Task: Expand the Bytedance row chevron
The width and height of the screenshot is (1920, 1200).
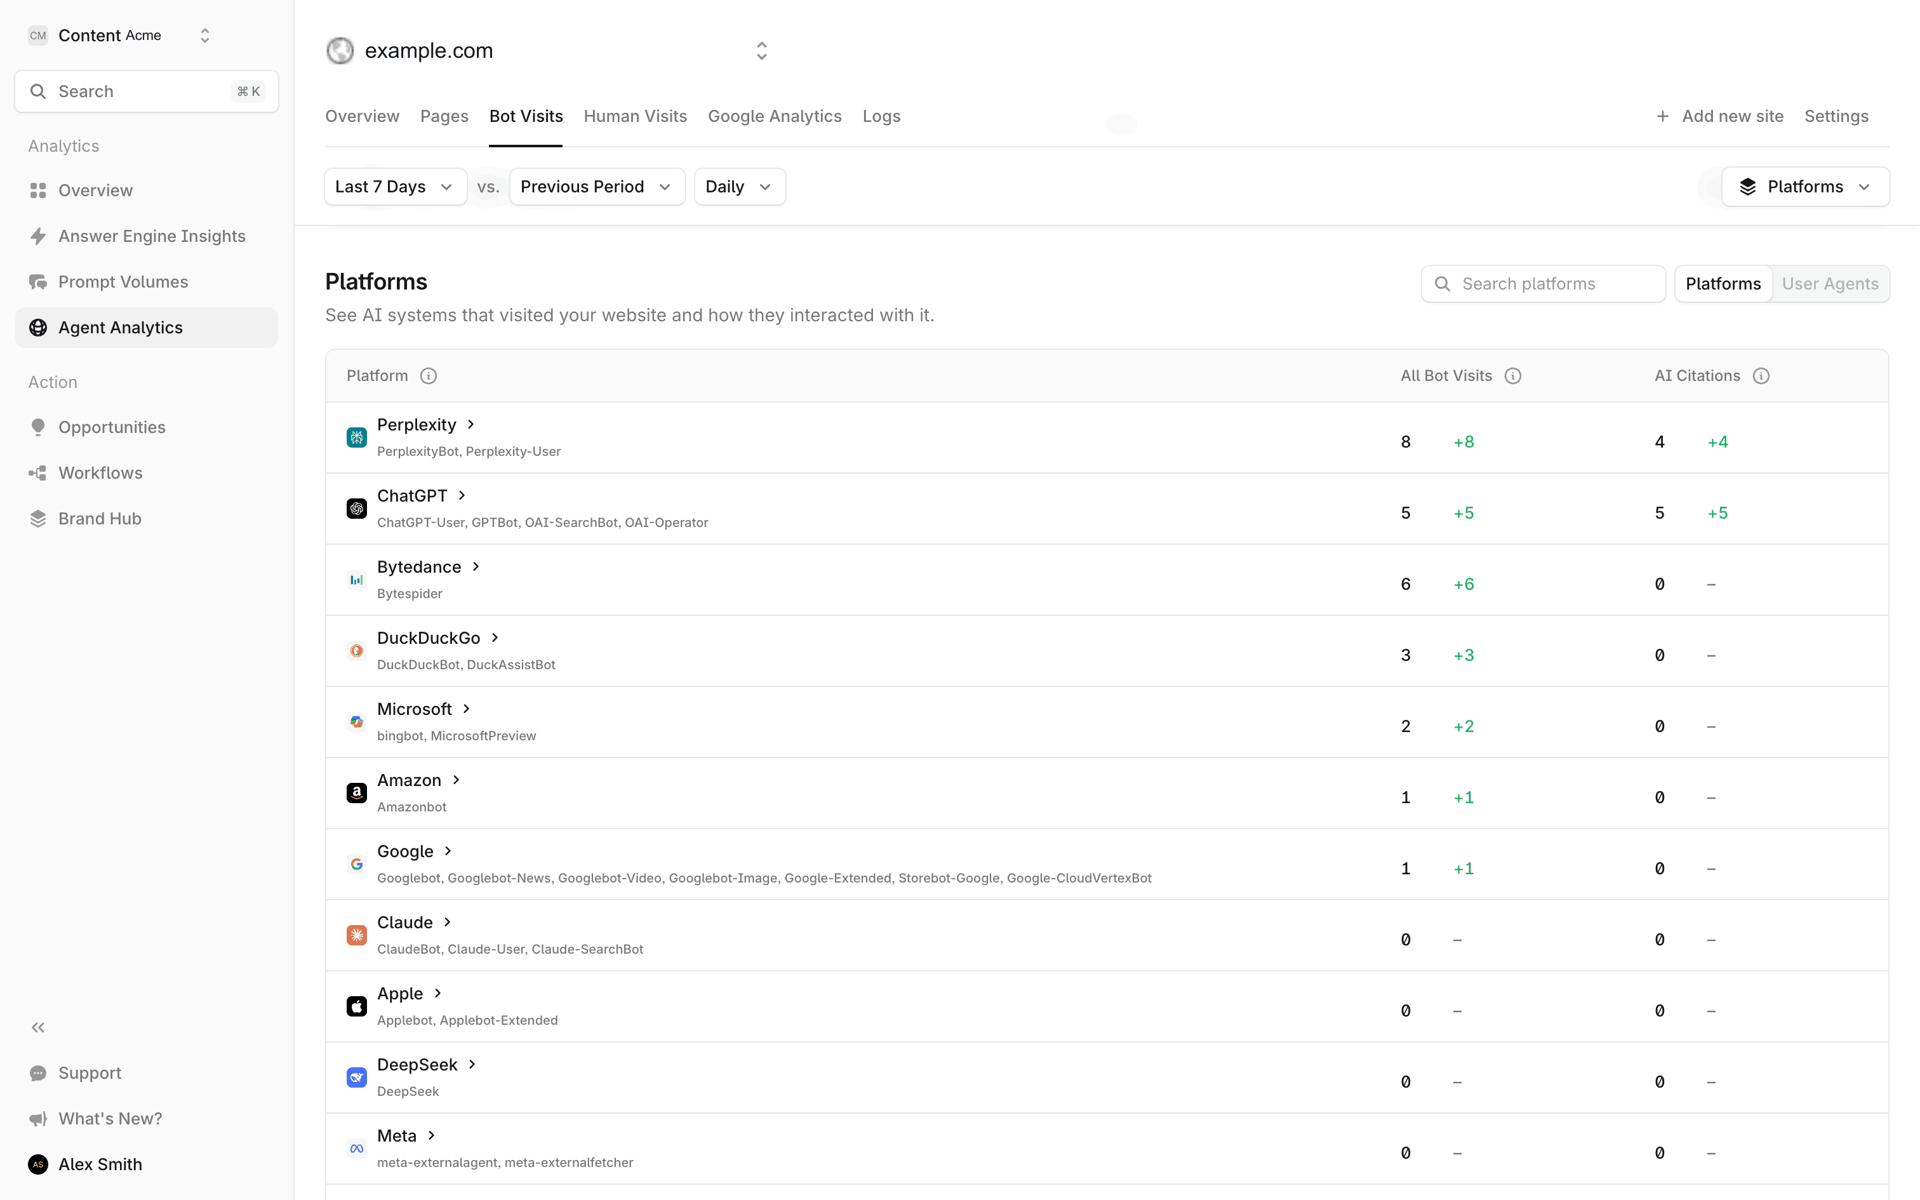Action: point(476,567)
